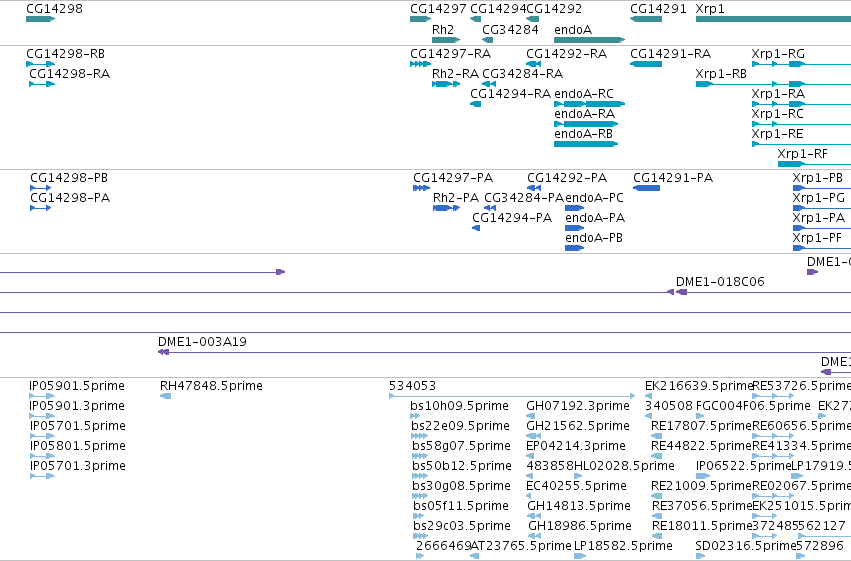Viewport: 851px width, 561px height.
Task: Select the IP05701.5prime EST label
Action: click(78, 426)
